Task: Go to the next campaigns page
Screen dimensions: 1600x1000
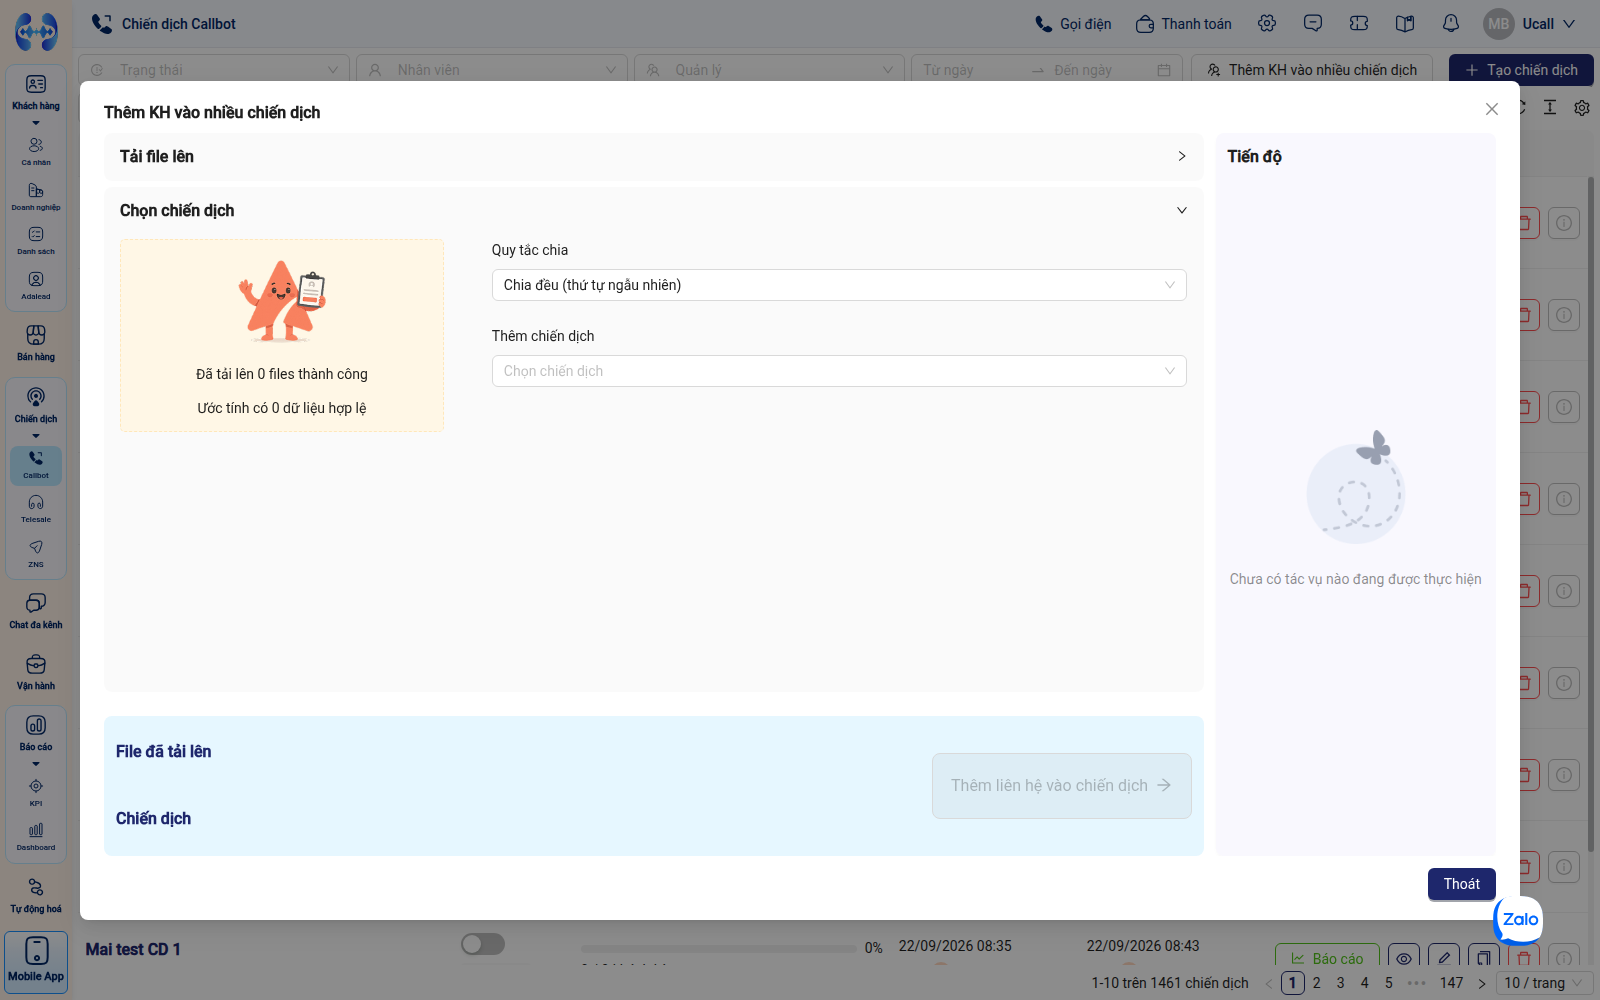Action: point(1482,983)
